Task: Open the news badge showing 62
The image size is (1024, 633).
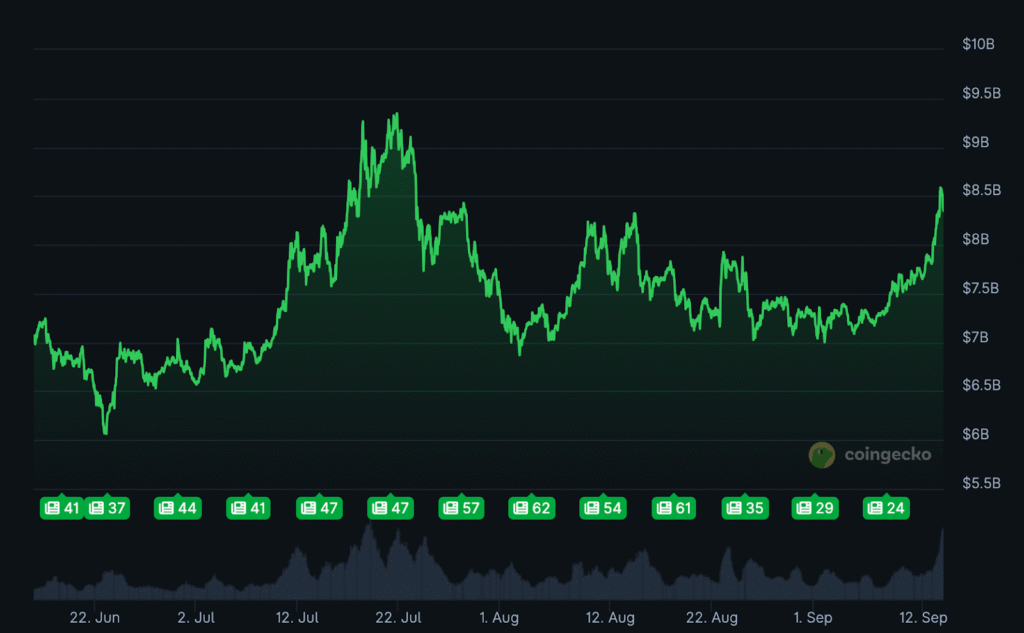Action: tap(531, 508)
